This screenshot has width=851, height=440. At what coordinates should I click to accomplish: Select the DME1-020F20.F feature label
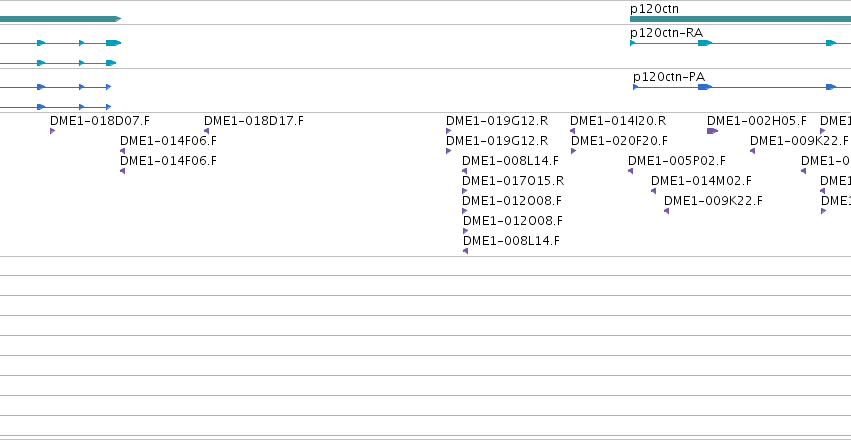[x=619, y=141]
